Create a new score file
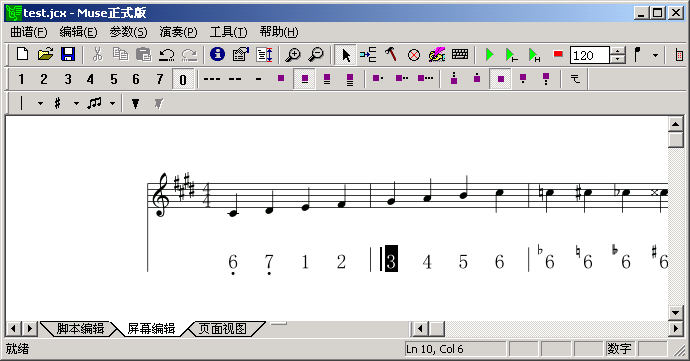 coord(22,55)
